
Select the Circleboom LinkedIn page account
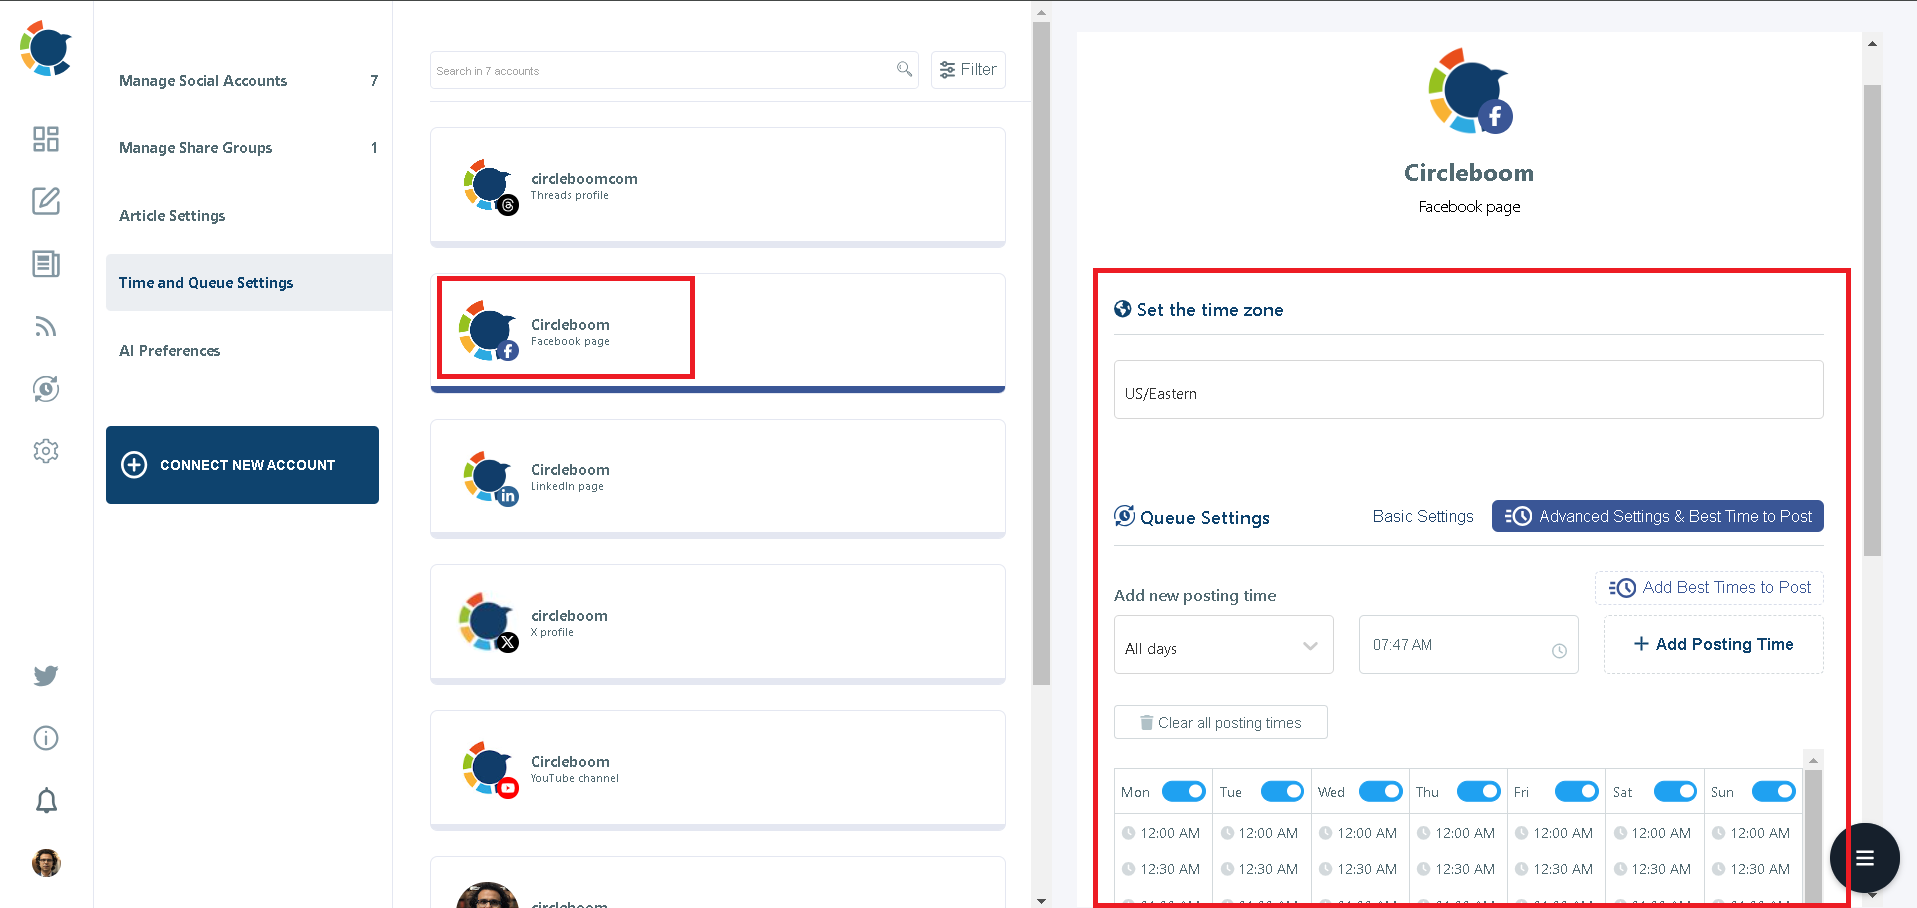tap(716, 477)
